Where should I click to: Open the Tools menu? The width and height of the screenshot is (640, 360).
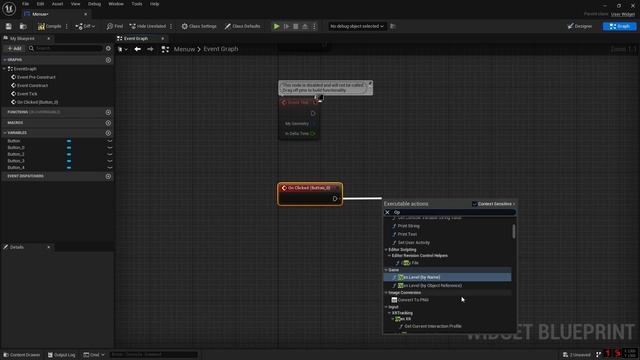tap(137, 4)
